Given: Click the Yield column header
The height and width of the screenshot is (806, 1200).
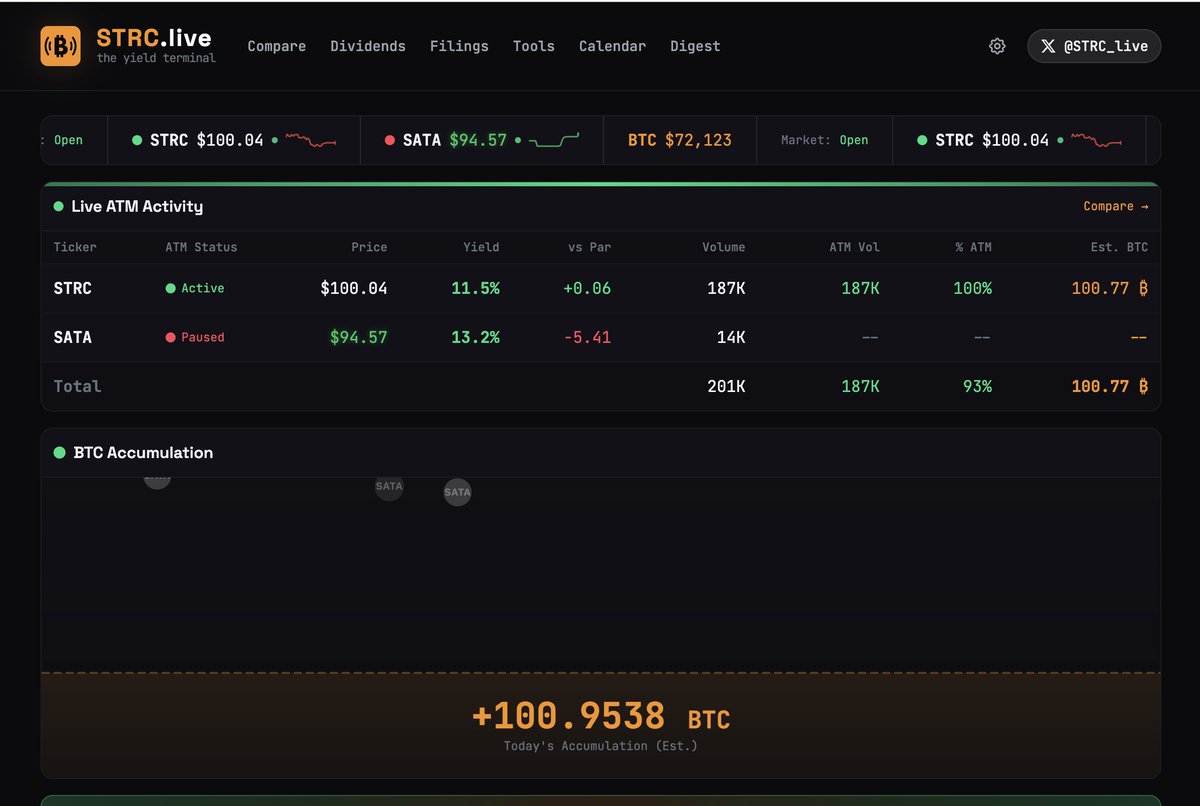Looking at the screenshot, I should coord(481,247).
